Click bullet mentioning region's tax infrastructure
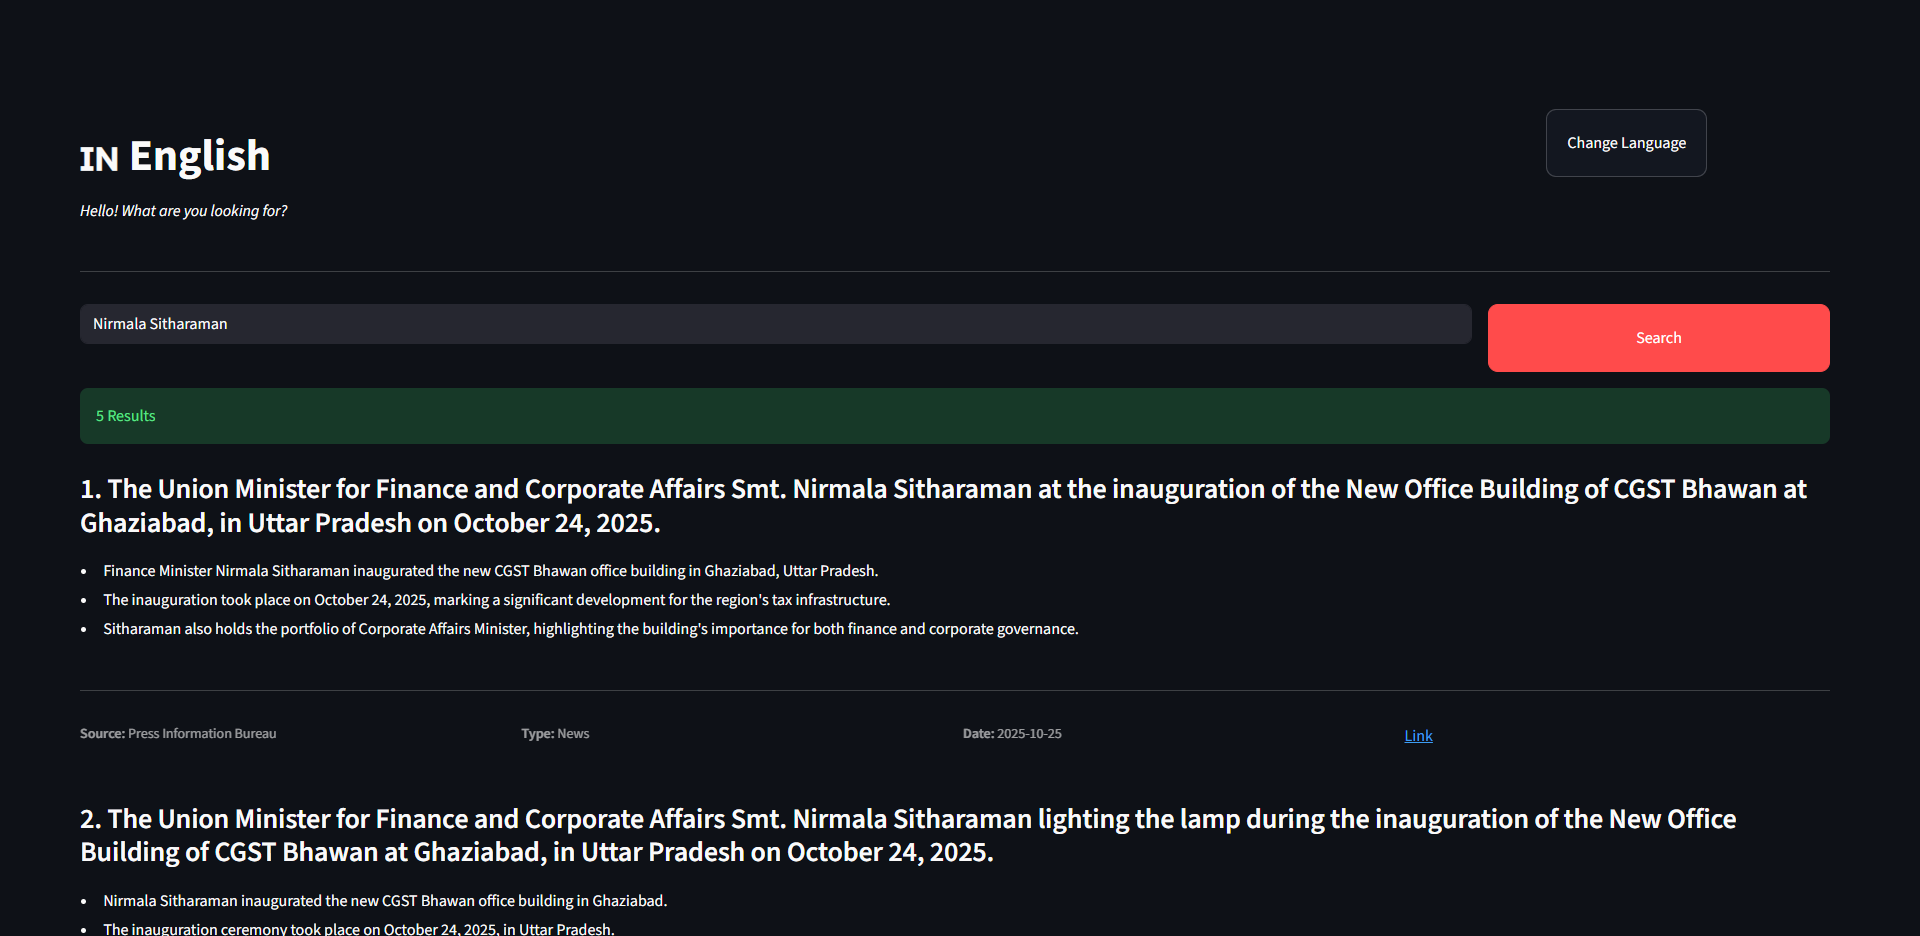This screenshot has width=1920, height=936. pyautogui.click(x=496, y=600)
